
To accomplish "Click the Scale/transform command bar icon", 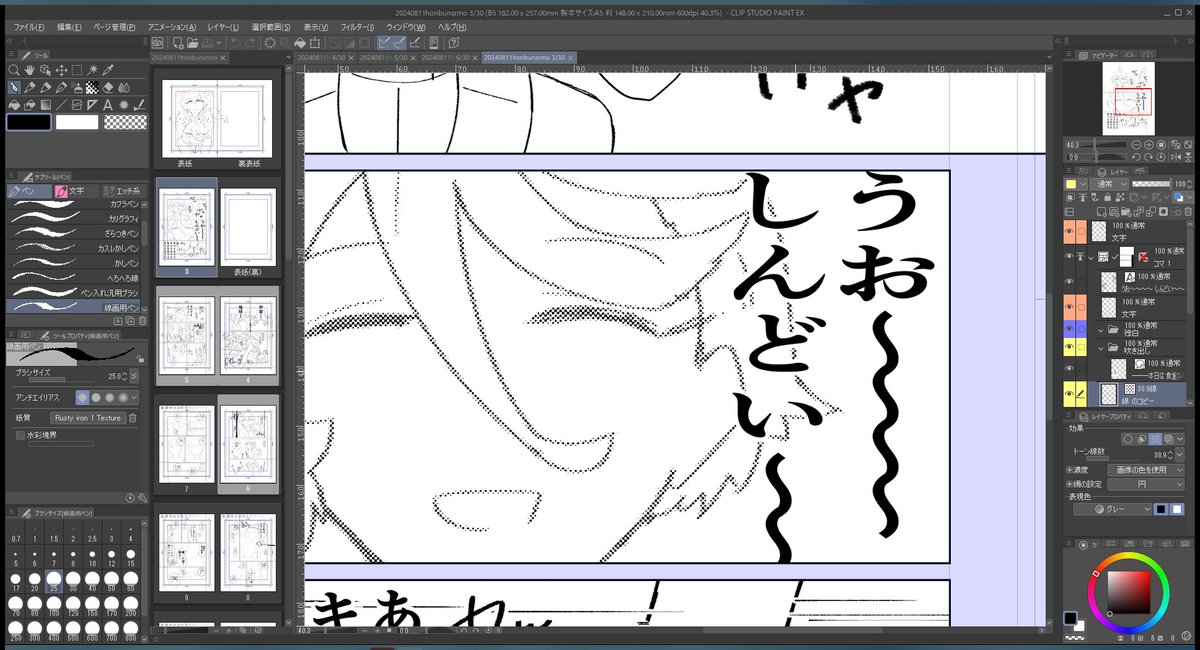I will point(315,43).
